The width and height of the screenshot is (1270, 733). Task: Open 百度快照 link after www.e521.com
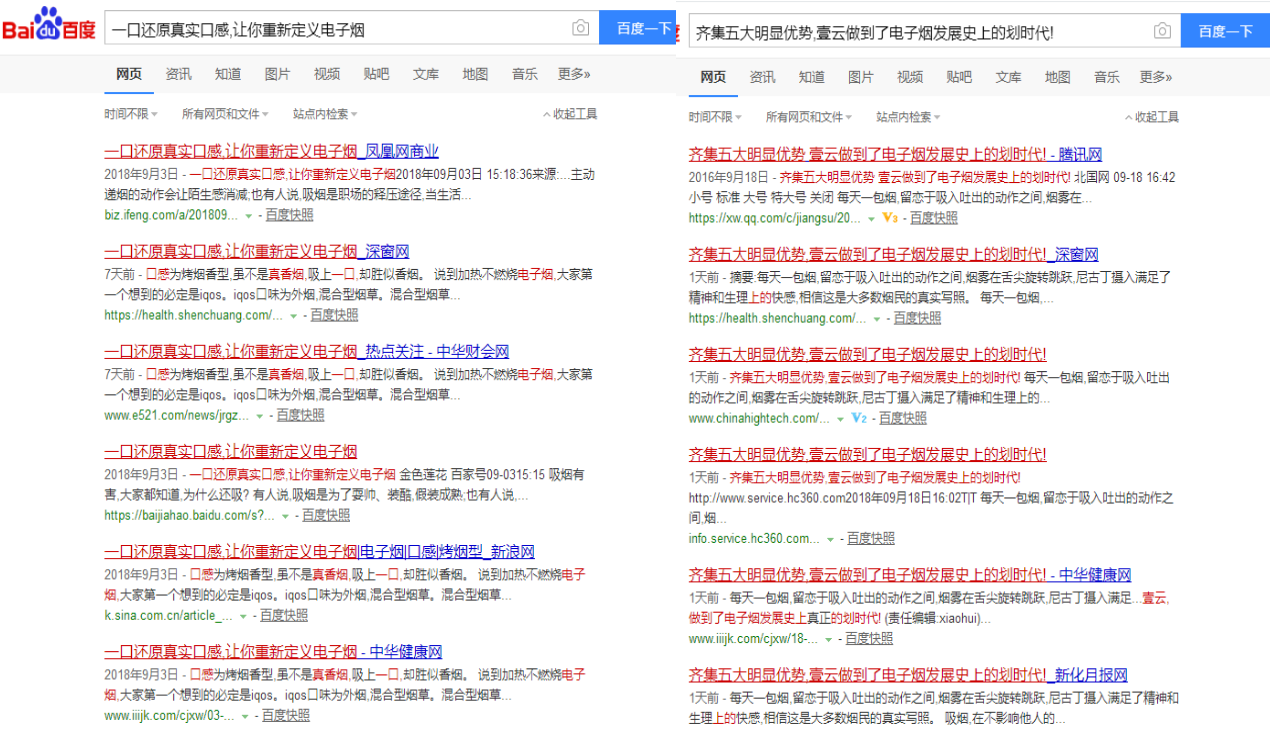pos(301,415)
